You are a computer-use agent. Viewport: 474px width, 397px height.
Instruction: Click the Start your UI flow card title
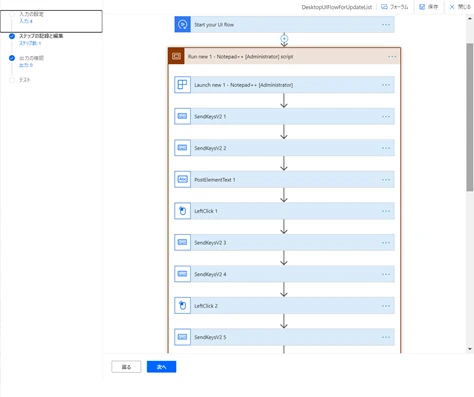(214, 25)
